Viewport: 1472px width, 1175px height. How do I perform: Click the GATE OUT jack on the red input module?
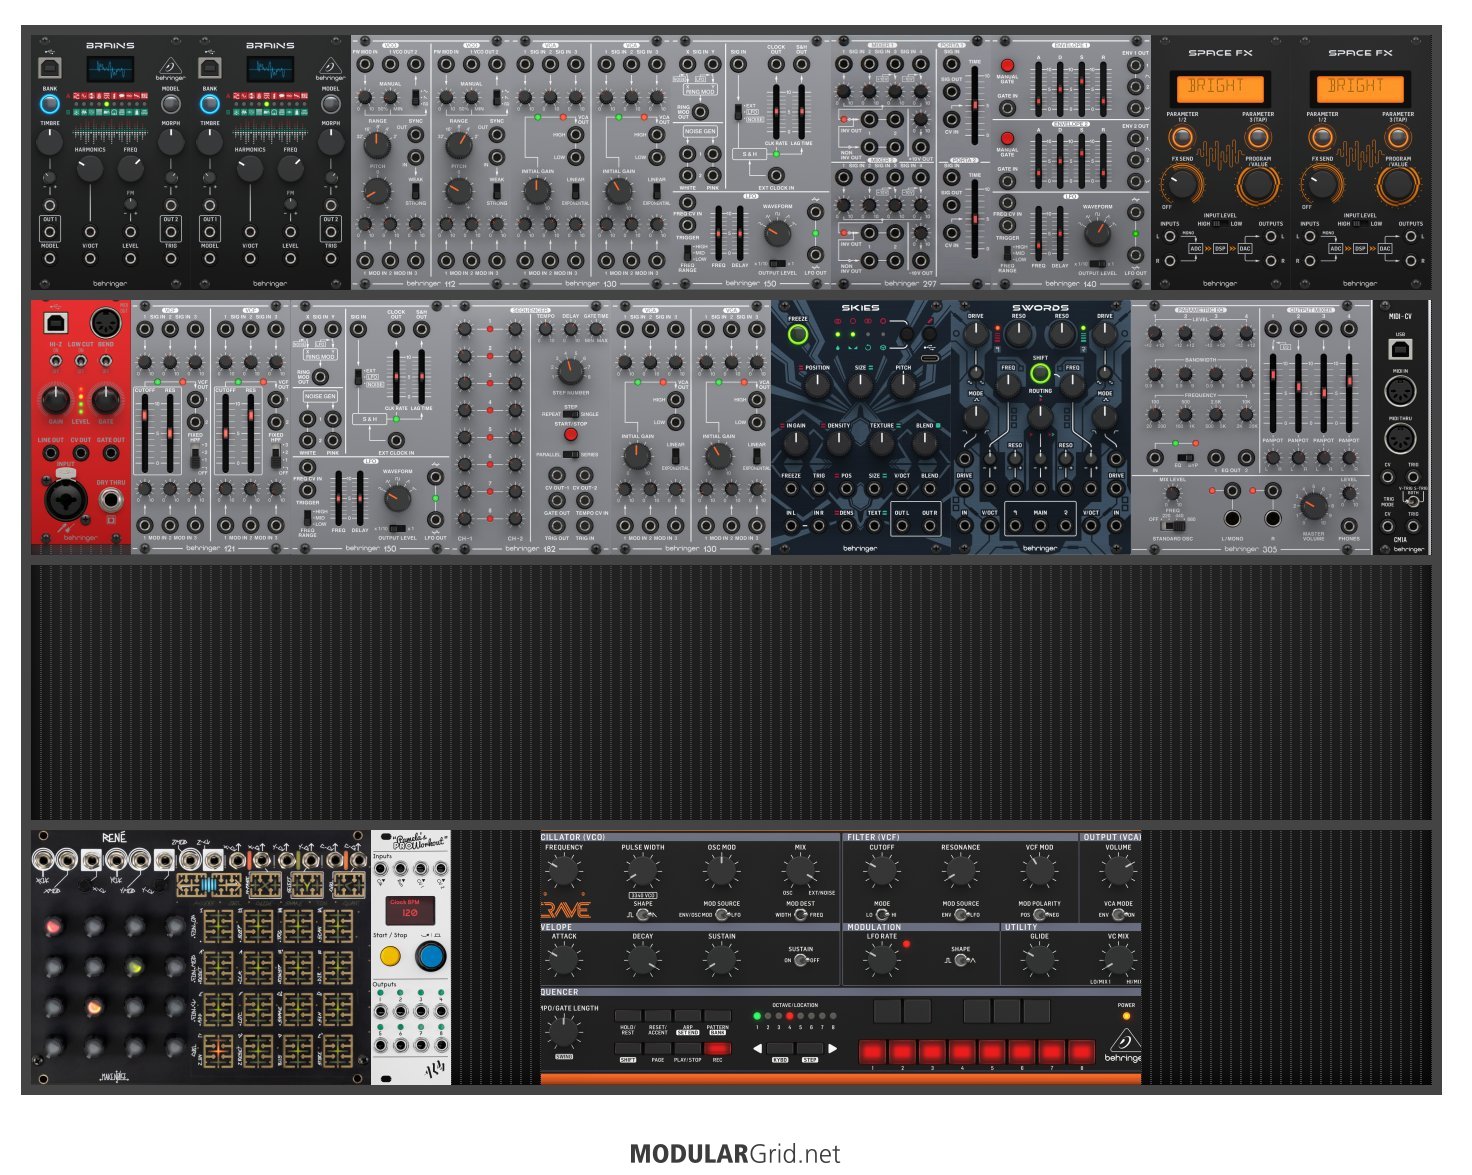tap(110, 452)
